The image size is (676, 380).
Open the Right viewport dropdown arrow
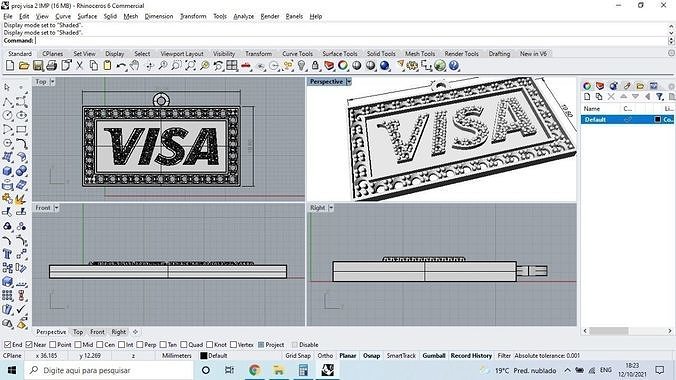[x=331, y=208]
